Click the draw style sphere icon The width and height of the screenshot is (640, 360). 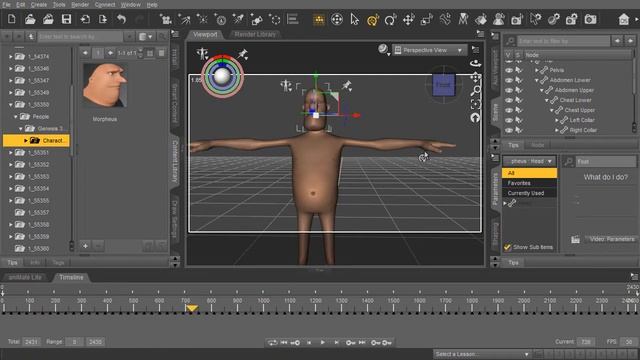[x=383, y=49]
